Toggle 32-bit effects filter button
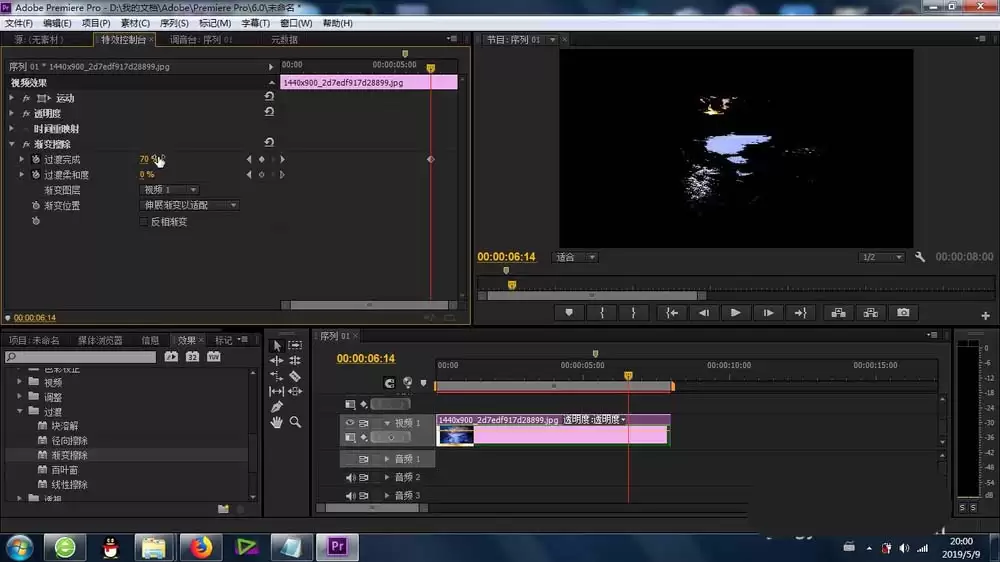 tap(193, 357)
